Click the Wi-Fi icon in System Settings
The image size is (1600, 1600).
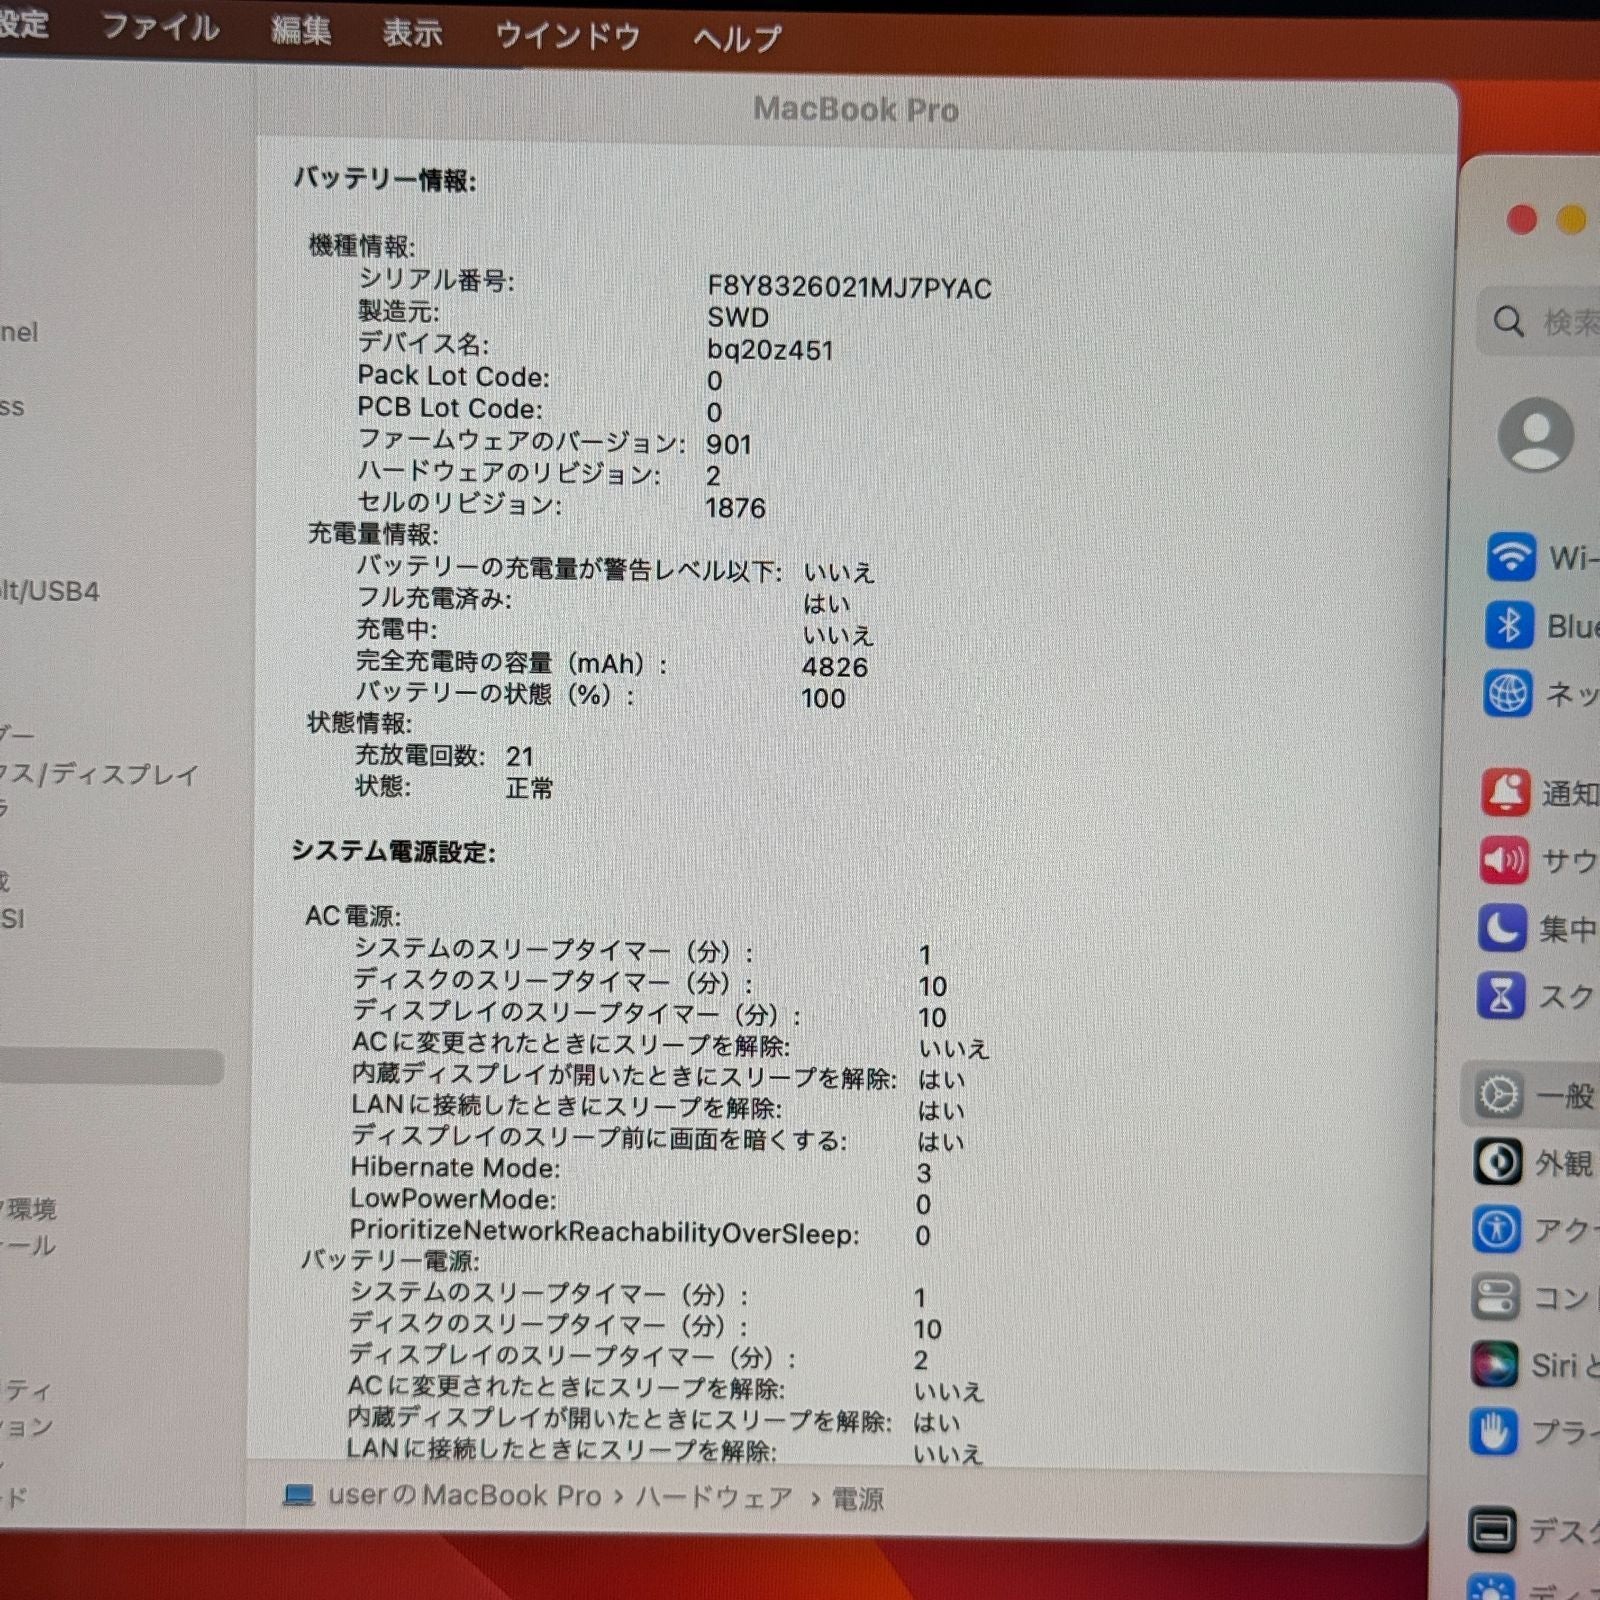(1510, 555)
